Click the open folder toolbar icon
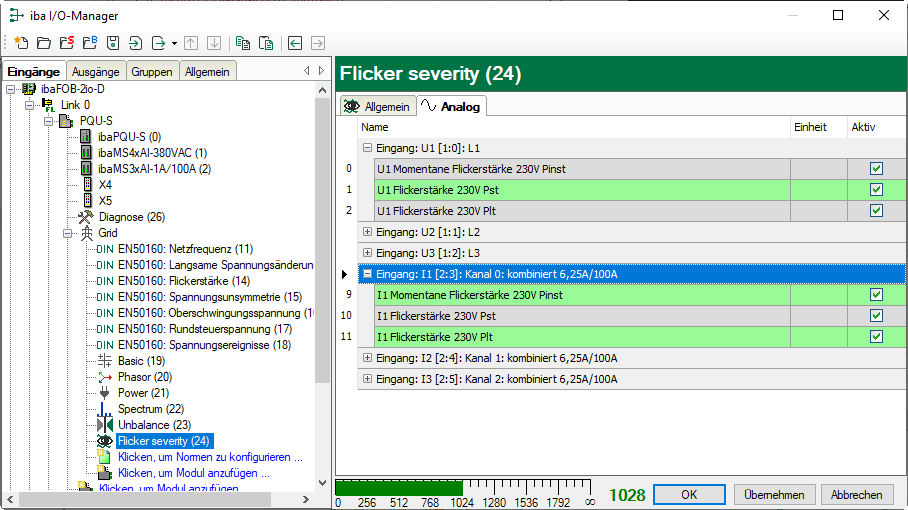 (x=43, y=43)
